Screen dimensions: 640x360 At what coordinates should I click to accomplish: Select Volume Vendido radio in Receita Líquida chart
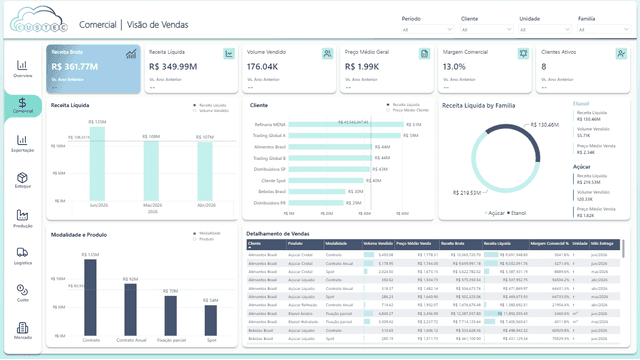coord(195,111)
